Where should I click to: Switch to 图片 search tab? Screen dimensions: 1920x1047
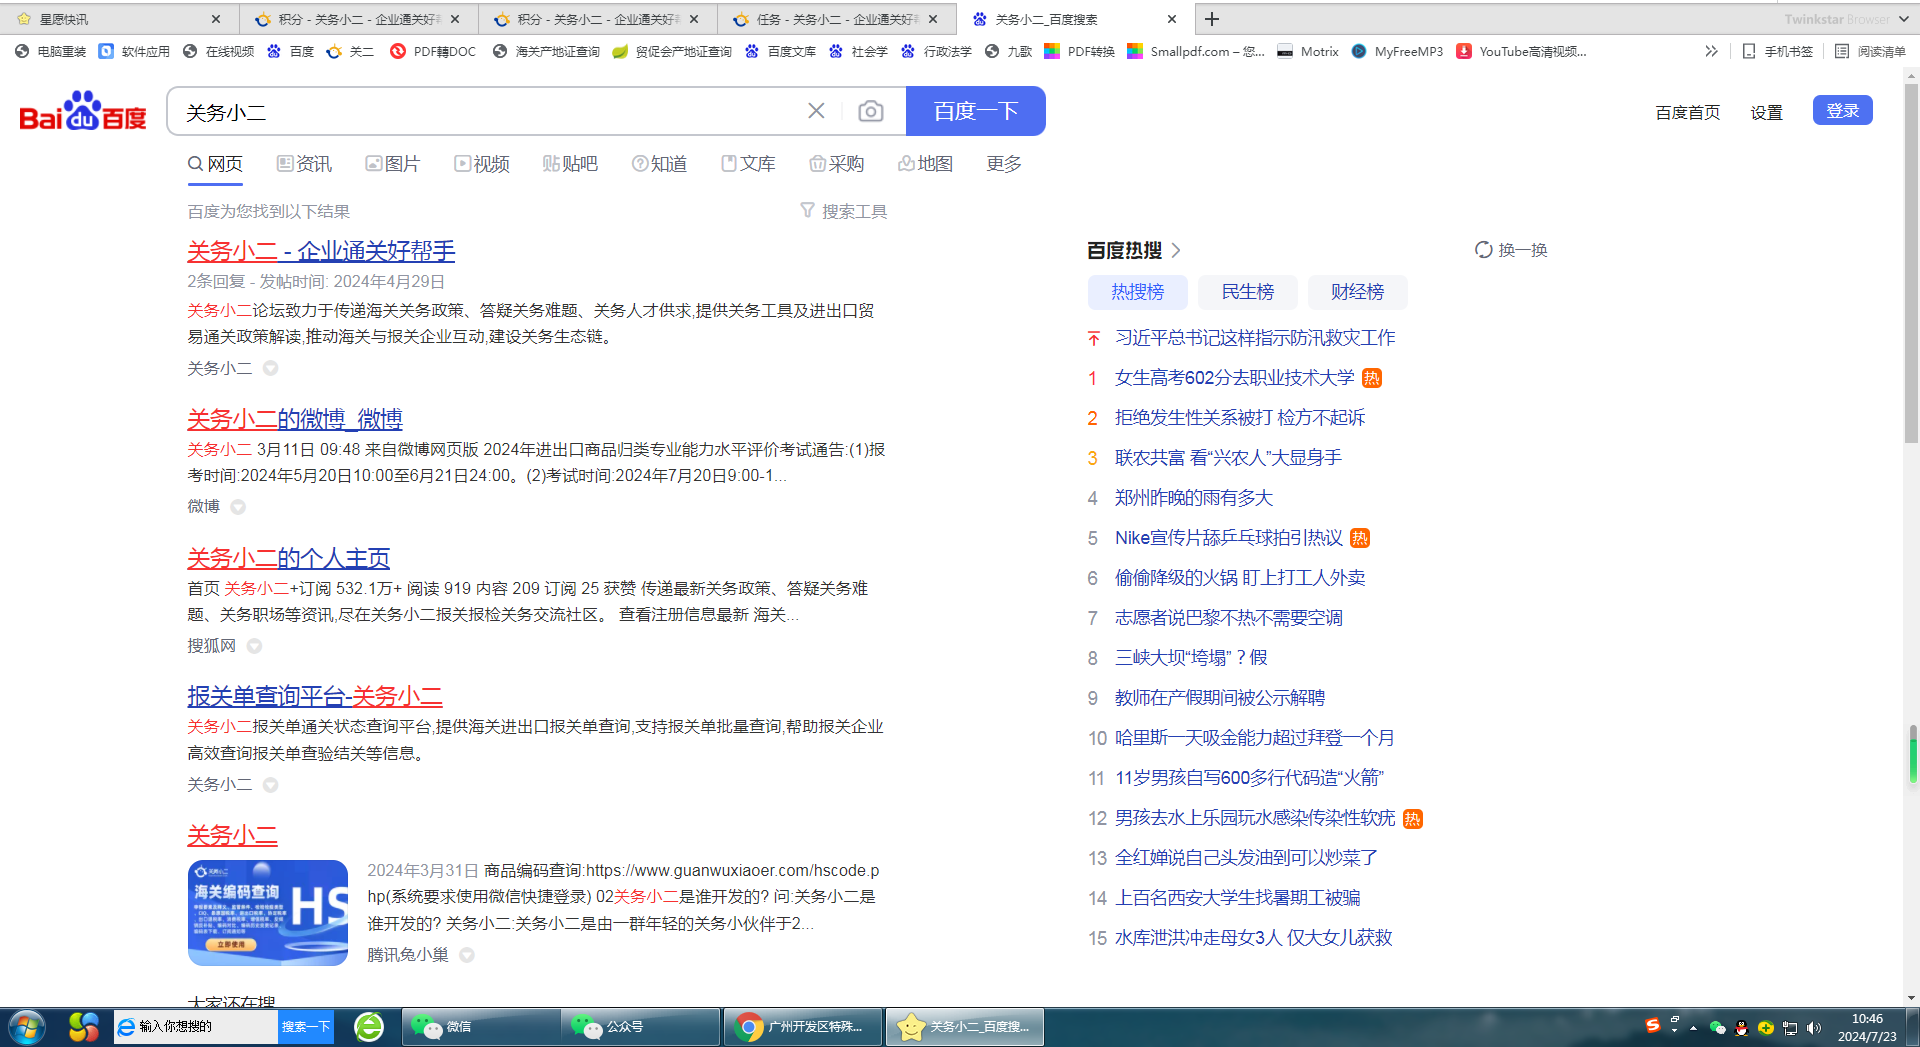(393, 164)
